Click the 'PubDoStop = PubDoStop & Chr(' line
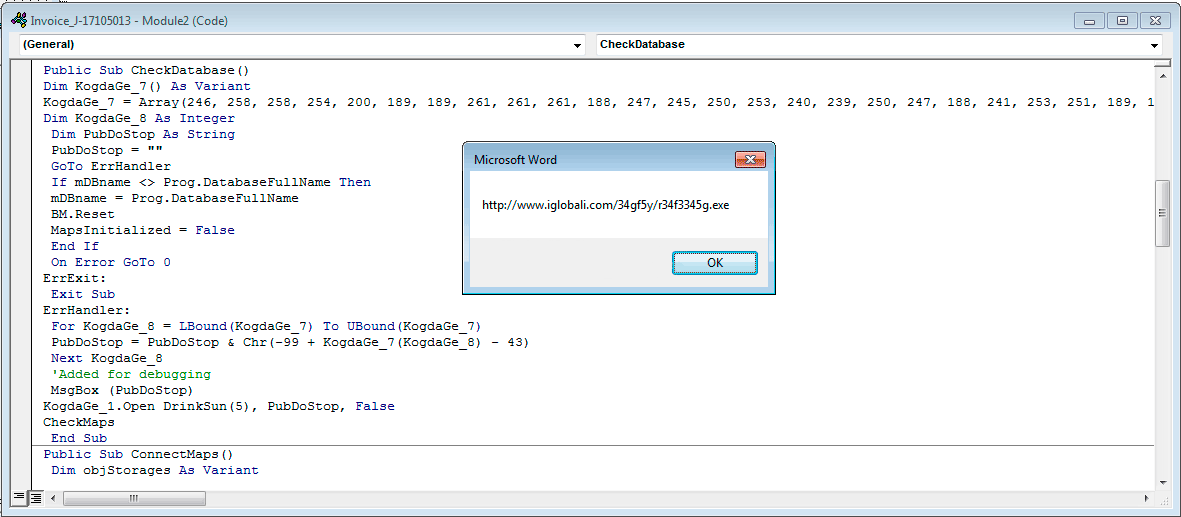The height and width of the screenshot is (517, 1181). pos(290,342)
